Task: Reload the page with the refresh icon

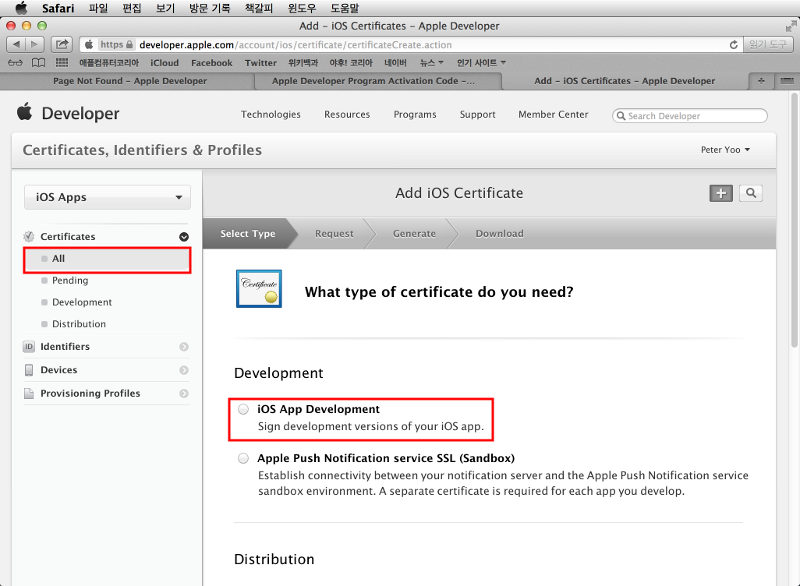Action: tap(734, 45)
